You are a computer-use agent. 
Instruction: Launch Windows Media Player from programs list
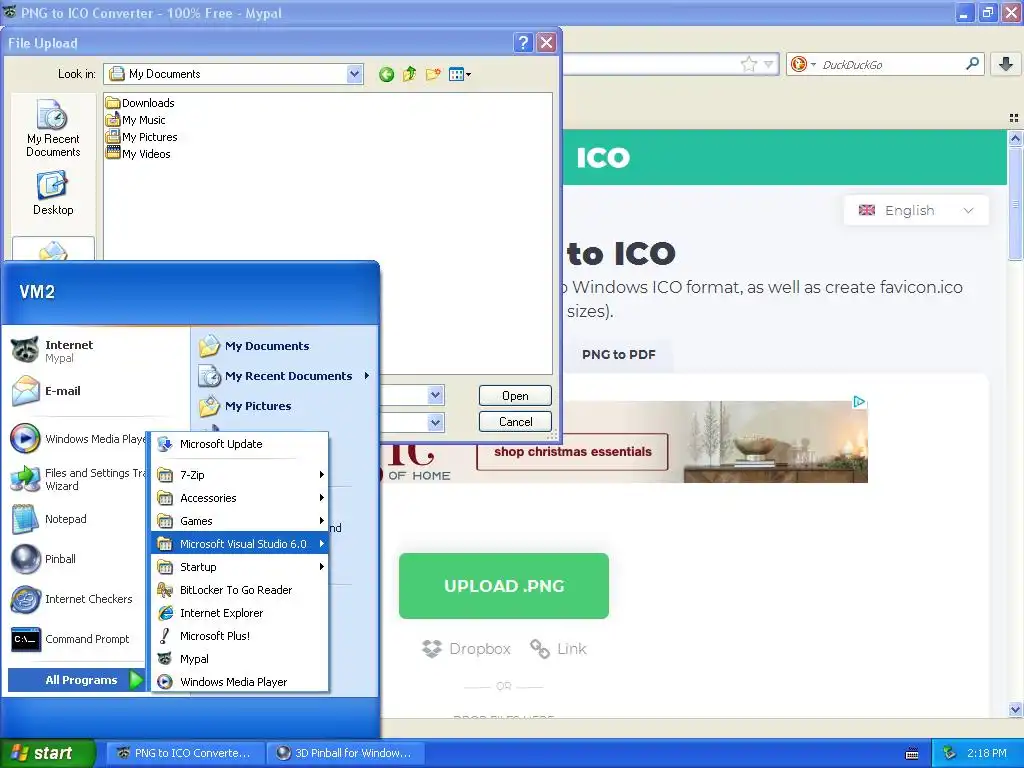(x=240, y=682)
